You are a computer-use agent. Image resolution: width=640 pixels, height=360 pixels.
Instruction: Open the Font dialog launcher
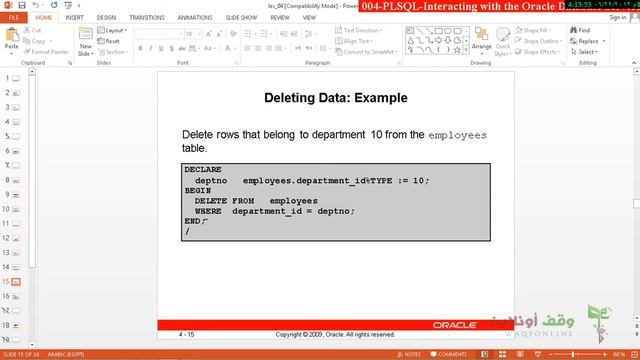pos(237,63)
